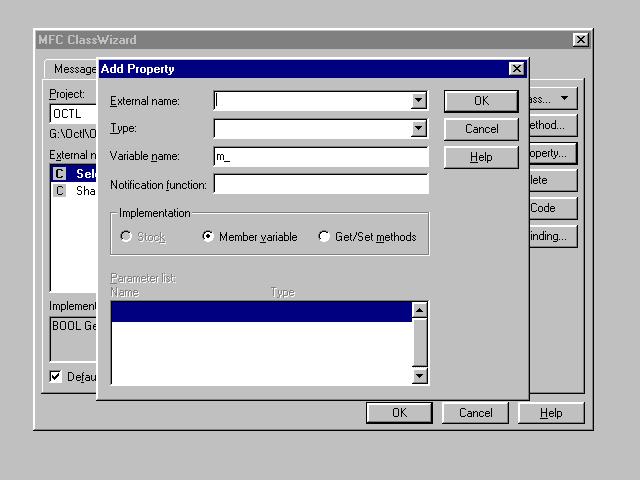Click the Variable name text field

point(320,157)
